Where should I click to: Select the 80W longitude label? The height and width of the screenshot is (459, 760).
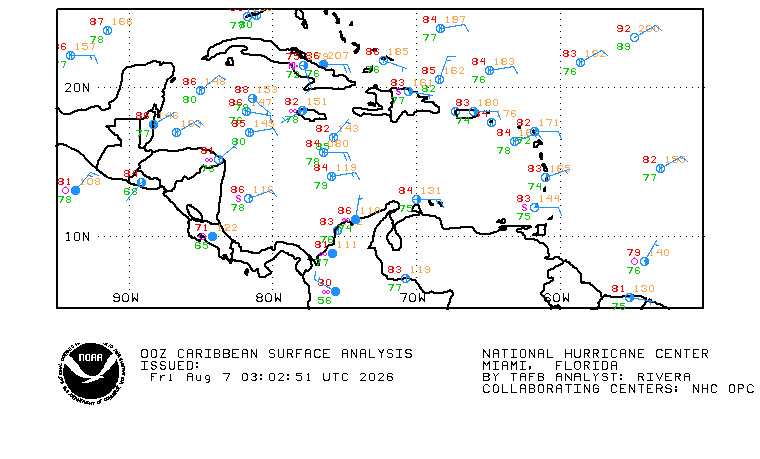(269, 298)
